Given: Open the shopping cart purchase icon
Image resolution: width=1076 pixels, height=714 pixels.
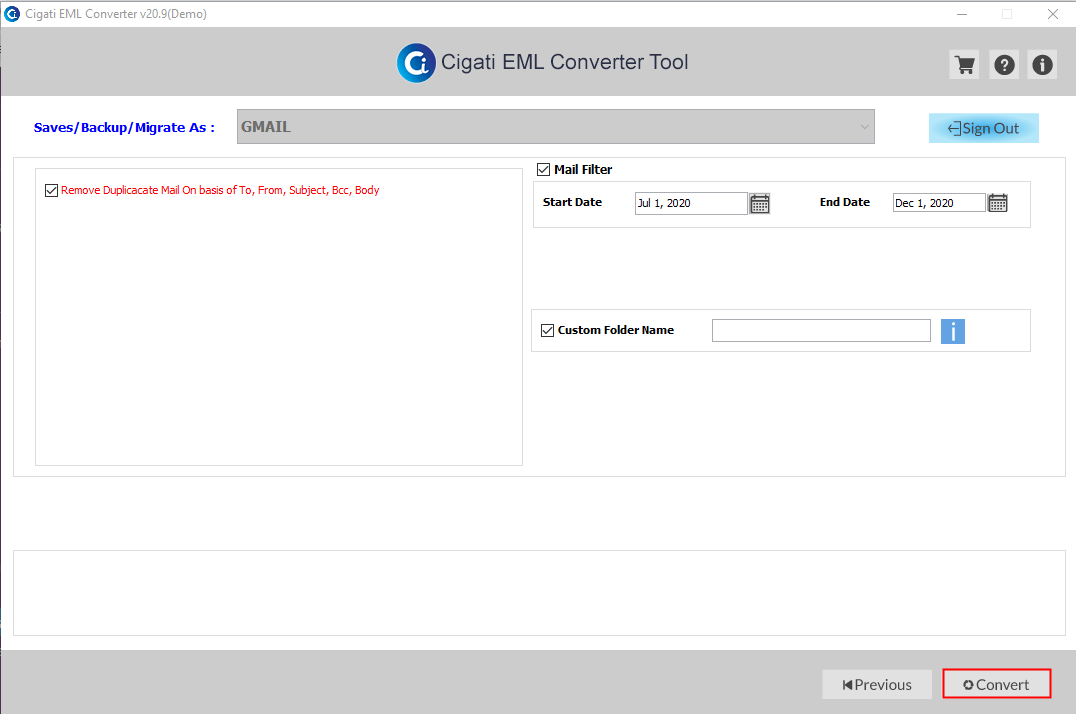Looking at the screenshot, I should [965, 65].
